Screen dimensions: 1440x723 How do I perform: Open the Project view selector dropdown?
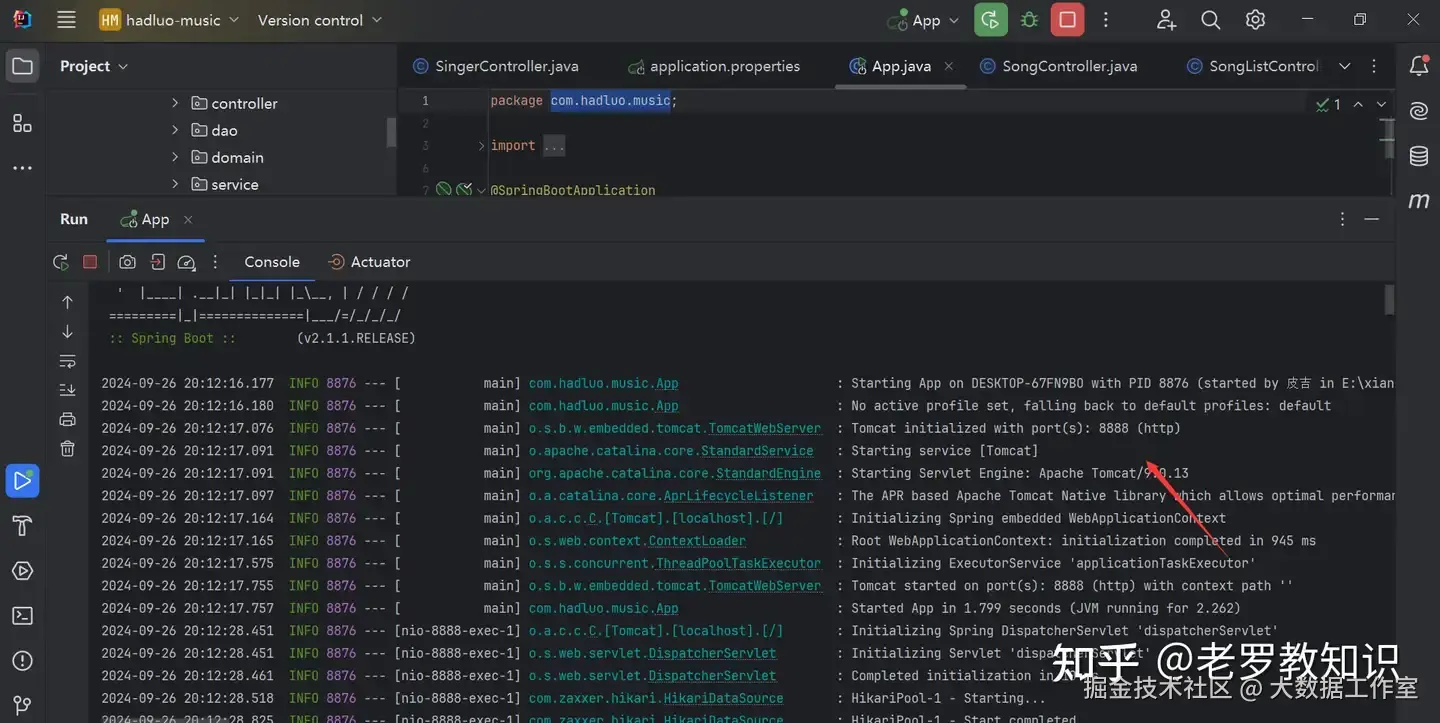[x=94, y=66]
